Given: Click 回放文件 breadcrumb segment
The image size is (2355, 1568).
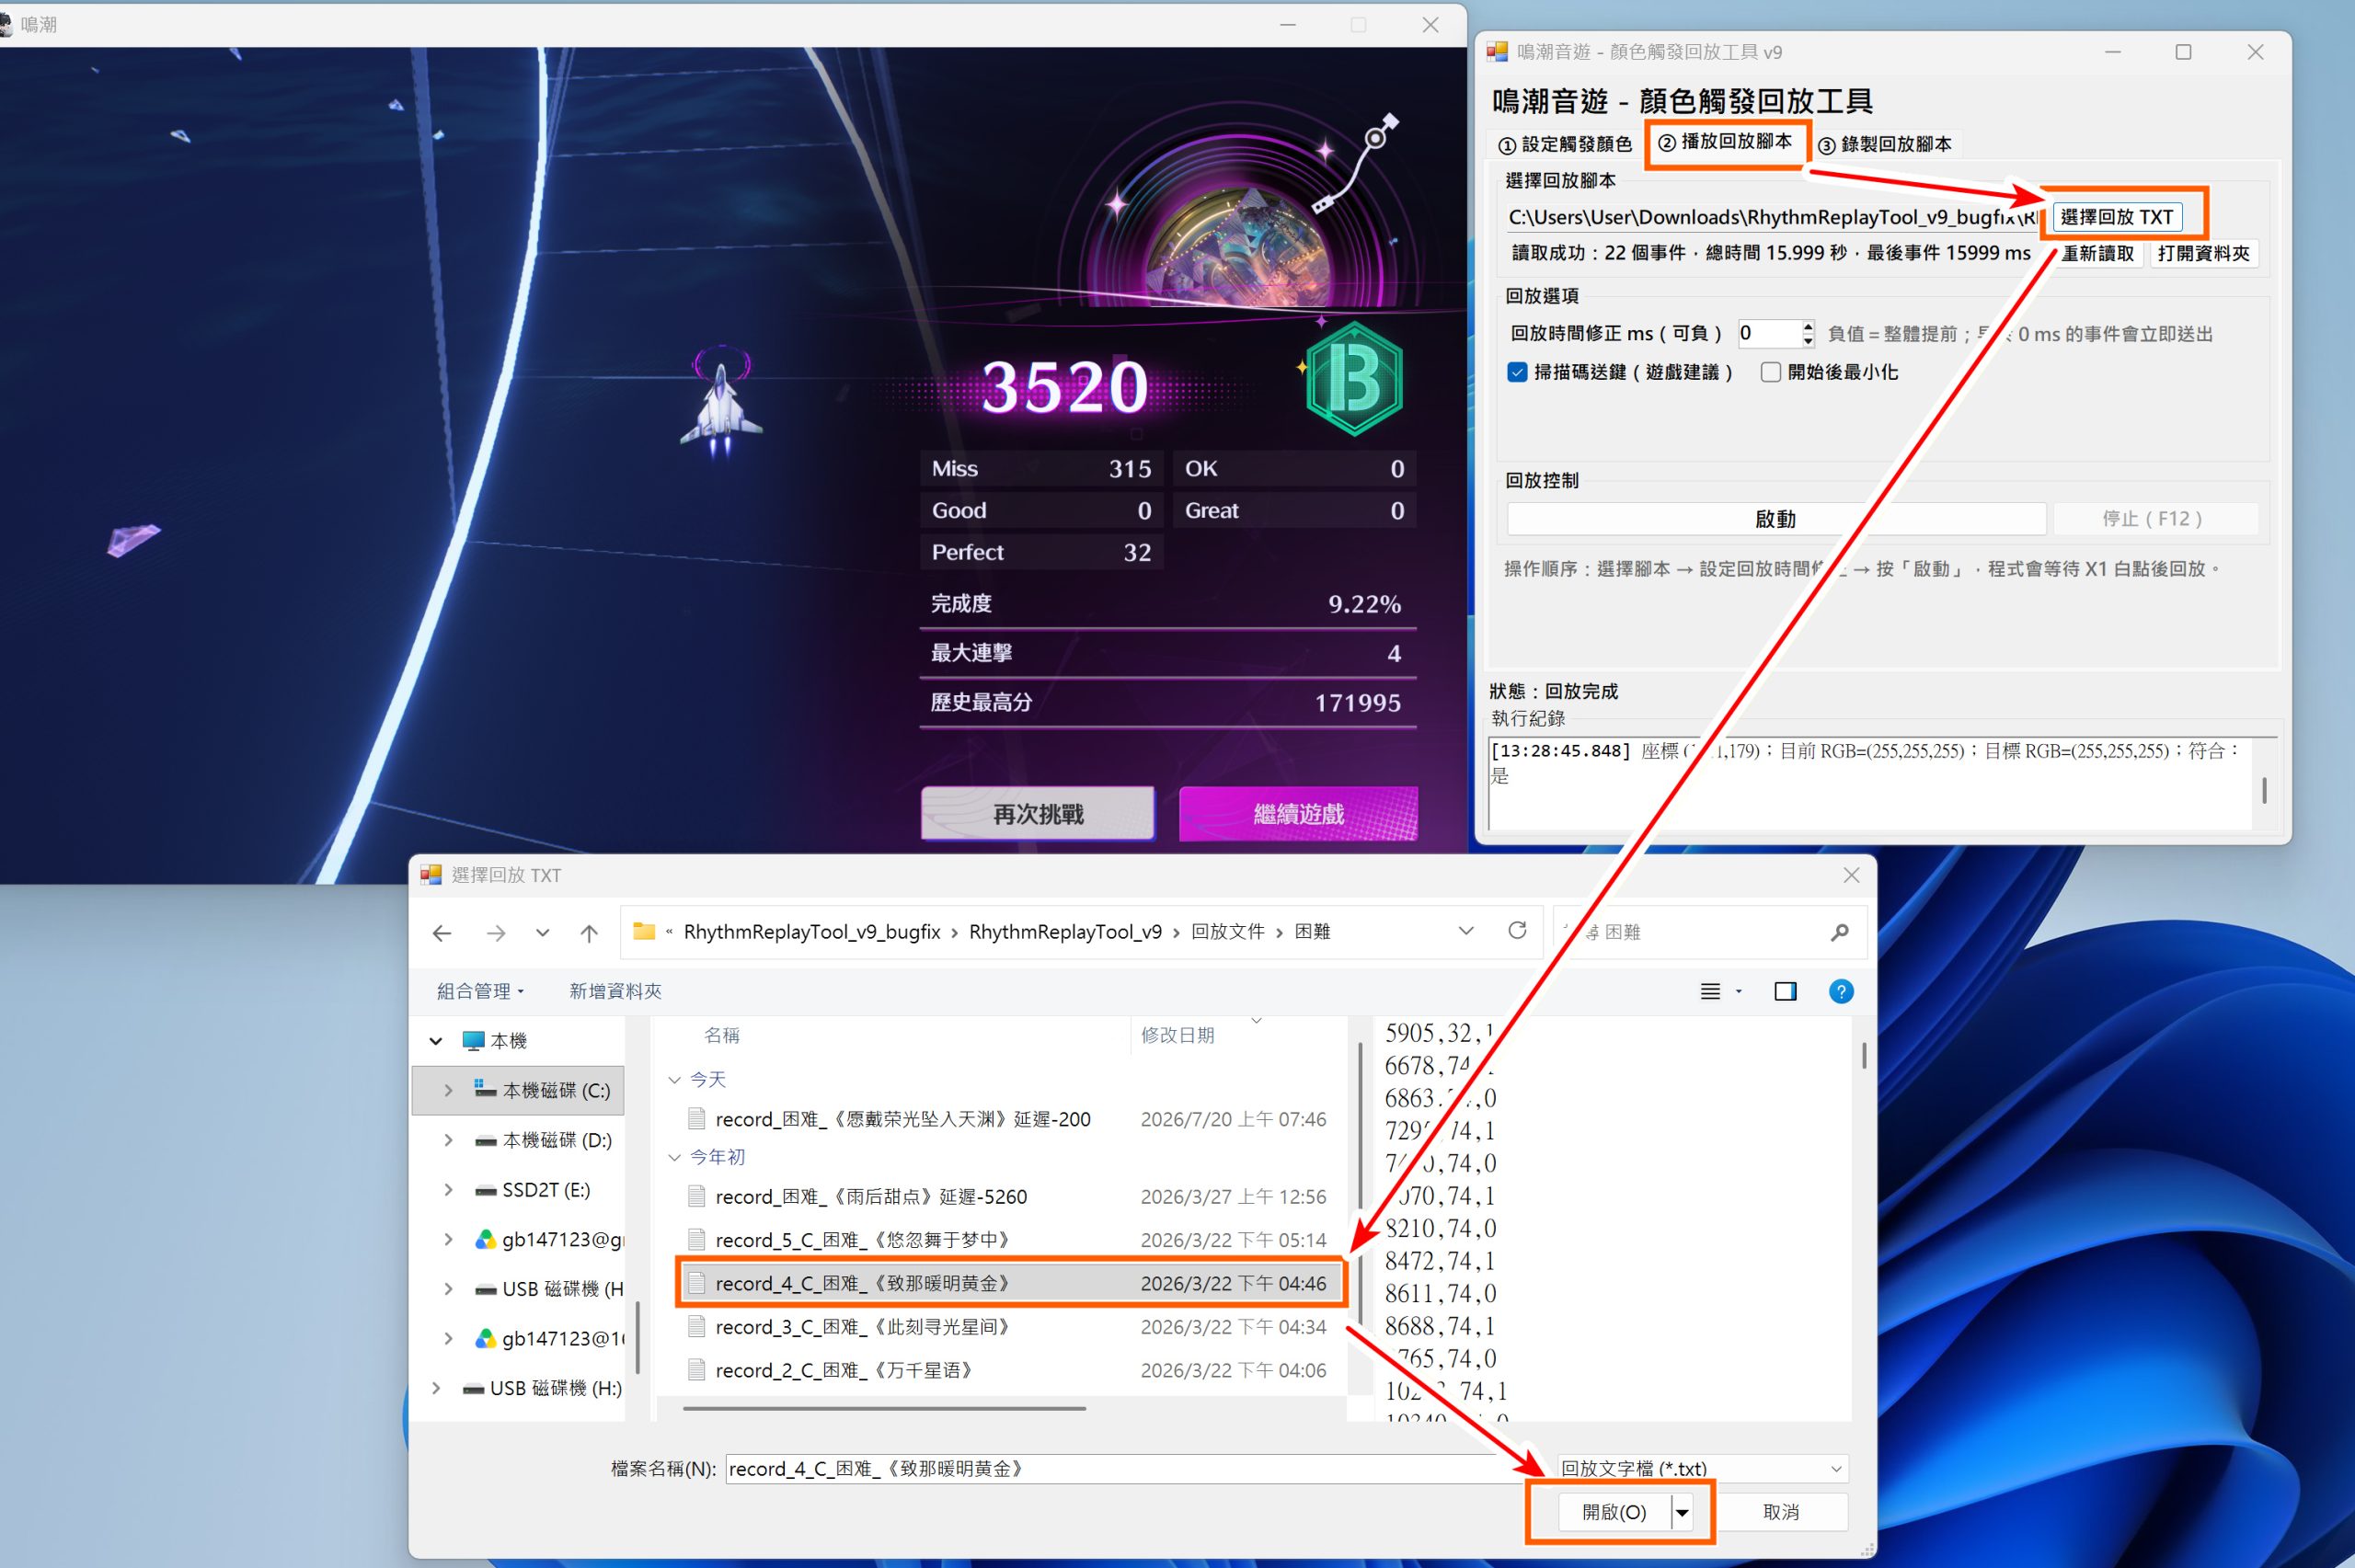Looking at the screenshot, I should tap(1228, 932).
